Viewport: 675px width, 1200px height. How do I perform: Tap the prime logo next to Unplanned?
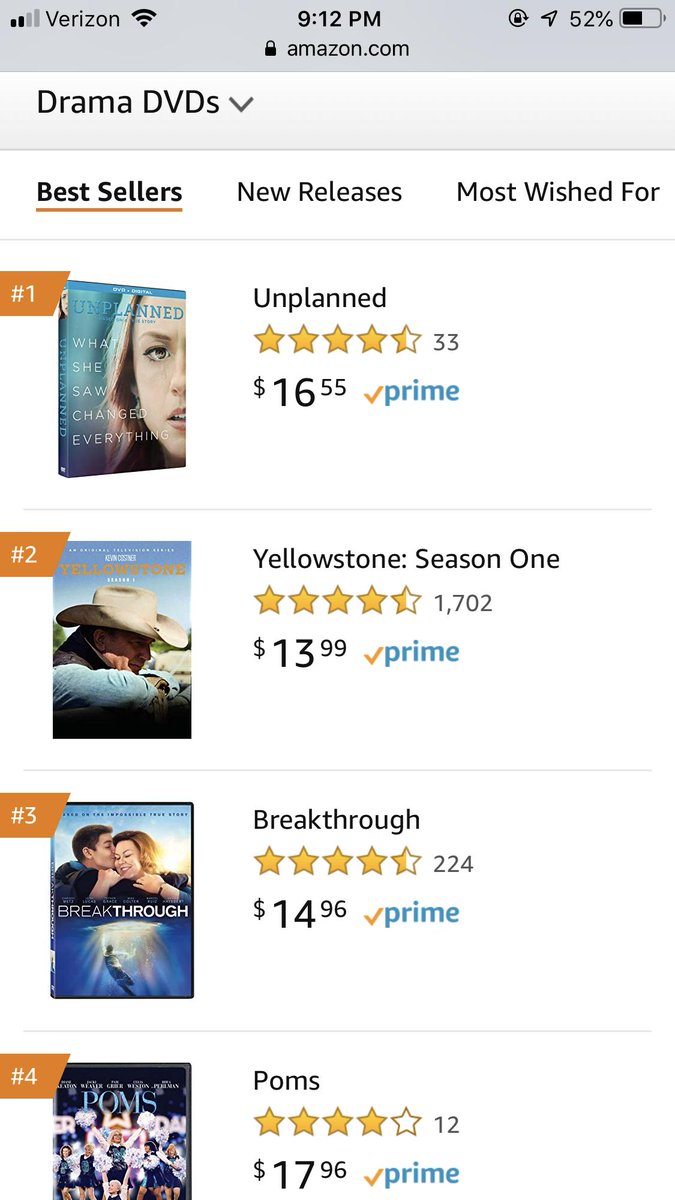point(411,393)
